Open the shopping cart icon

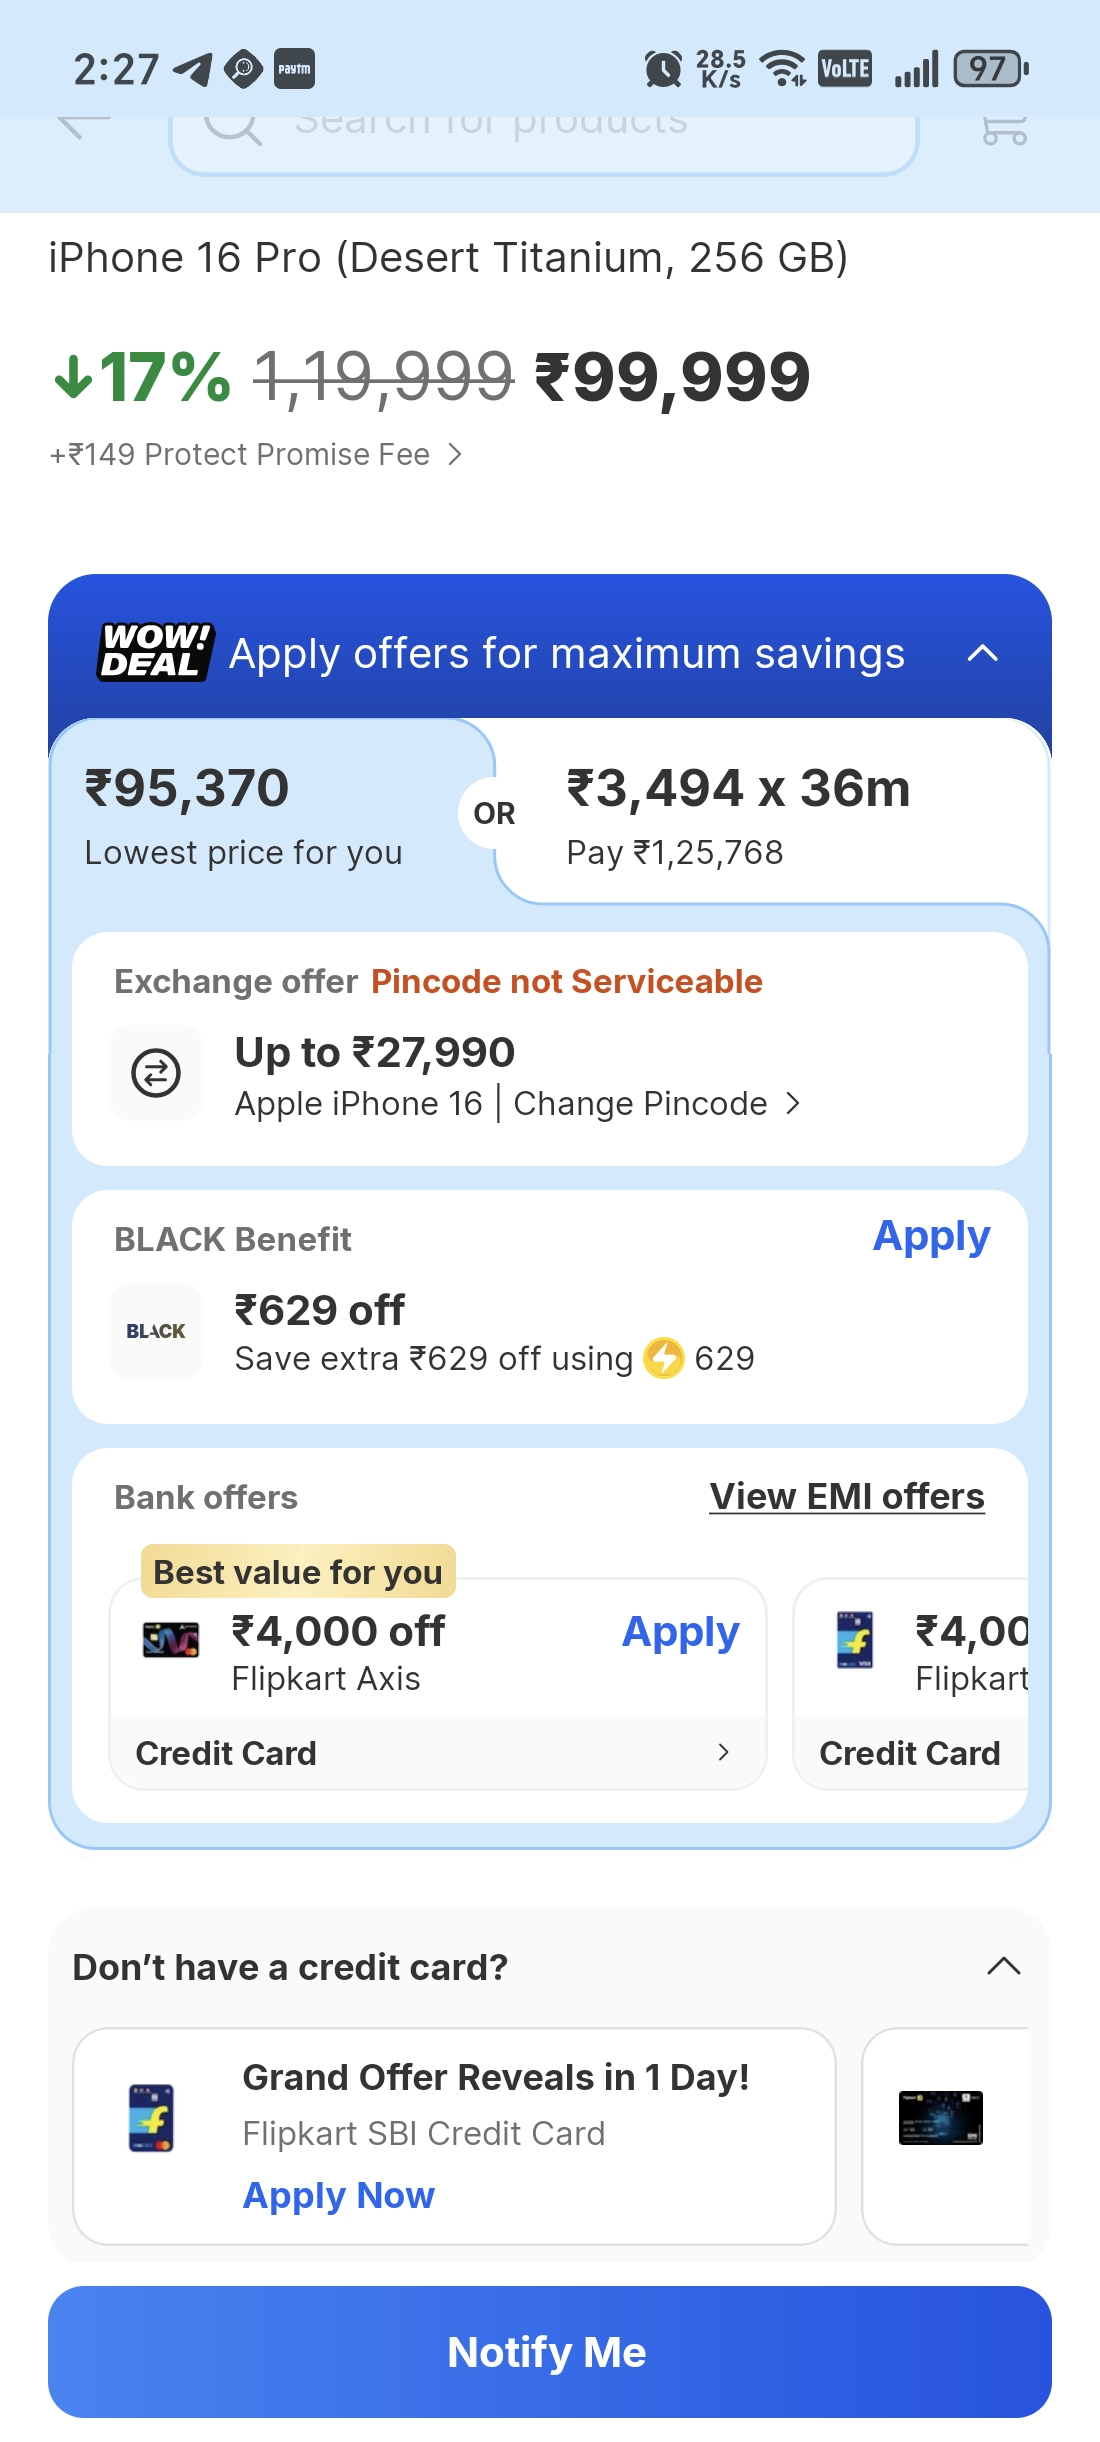pos(1004,130)
